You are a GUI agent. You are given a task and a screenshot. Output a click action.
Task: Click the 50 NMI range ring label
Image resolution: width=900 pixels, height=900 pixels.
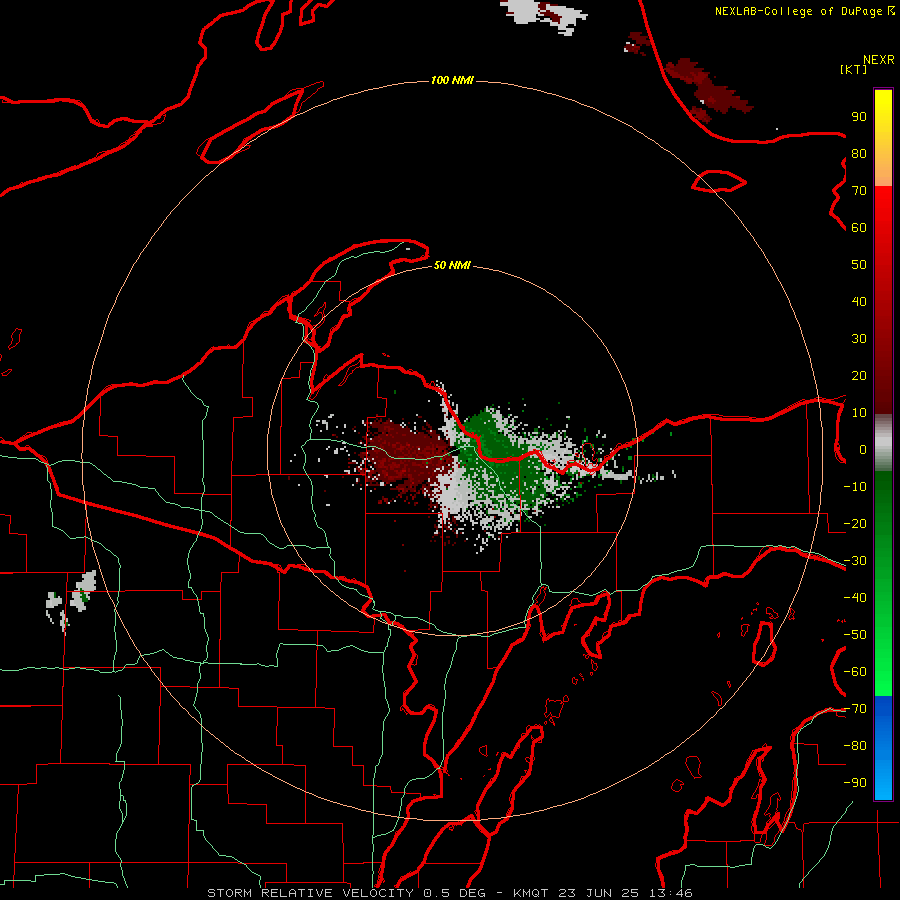[452, 265]
